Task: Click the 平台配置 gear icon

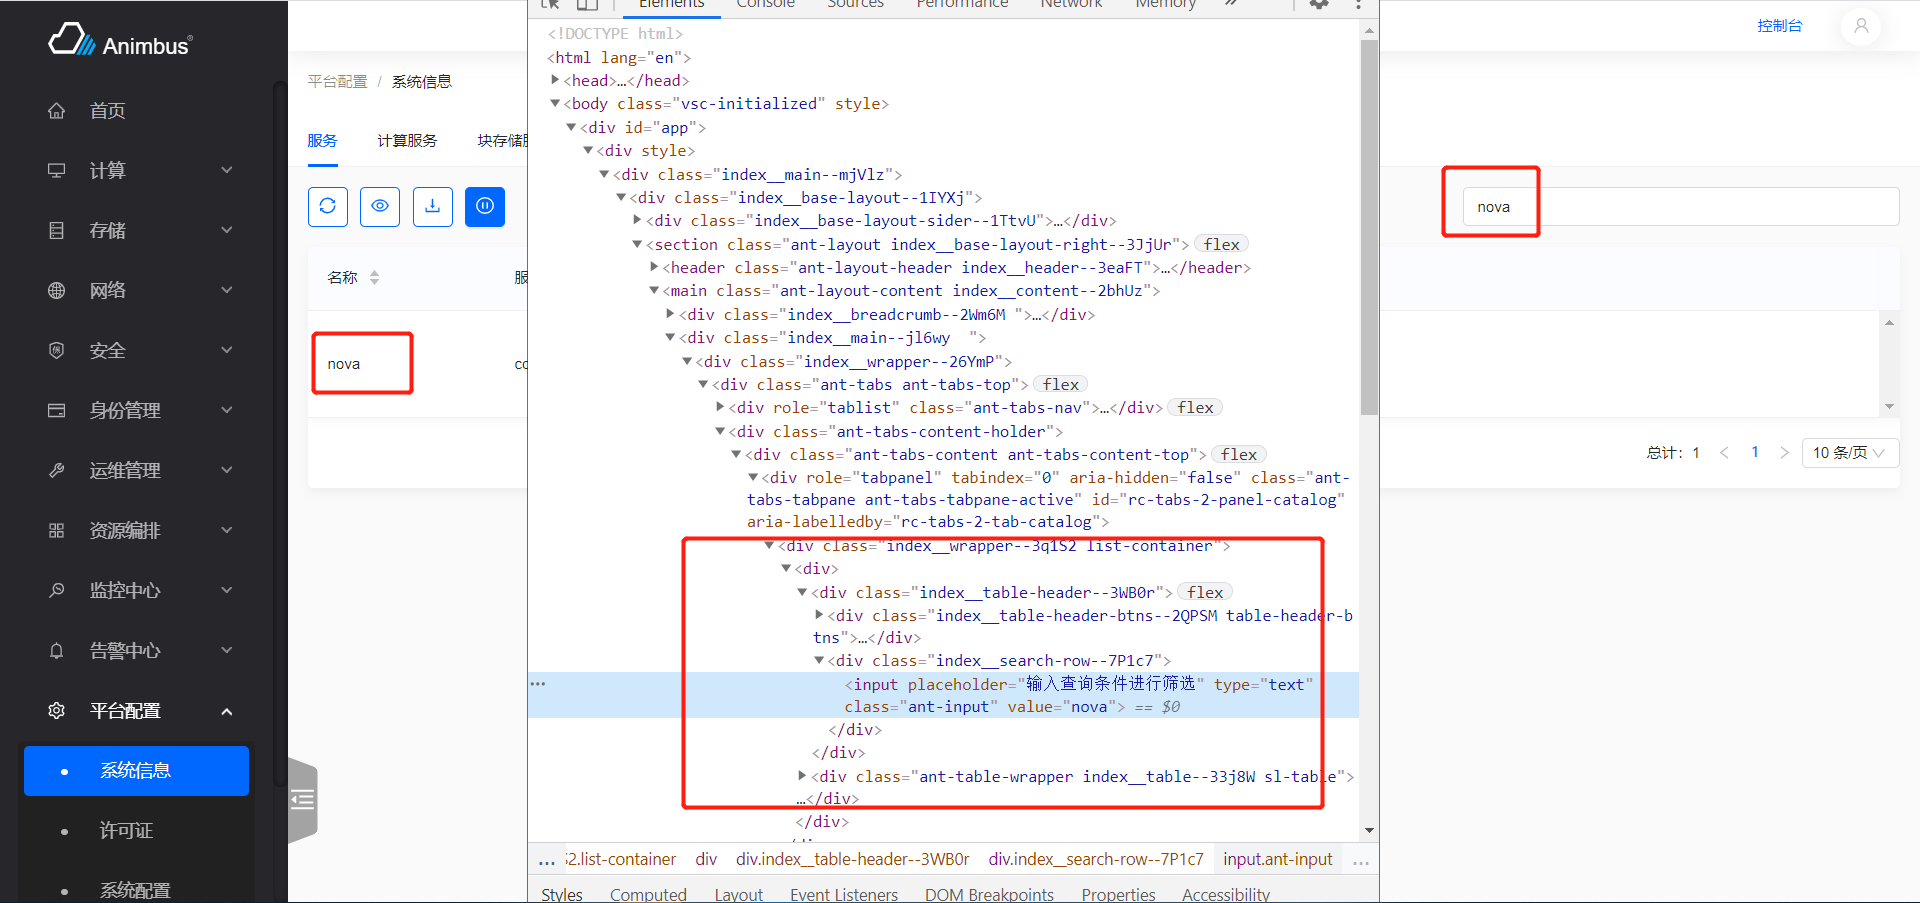Action: pos(57,711)
